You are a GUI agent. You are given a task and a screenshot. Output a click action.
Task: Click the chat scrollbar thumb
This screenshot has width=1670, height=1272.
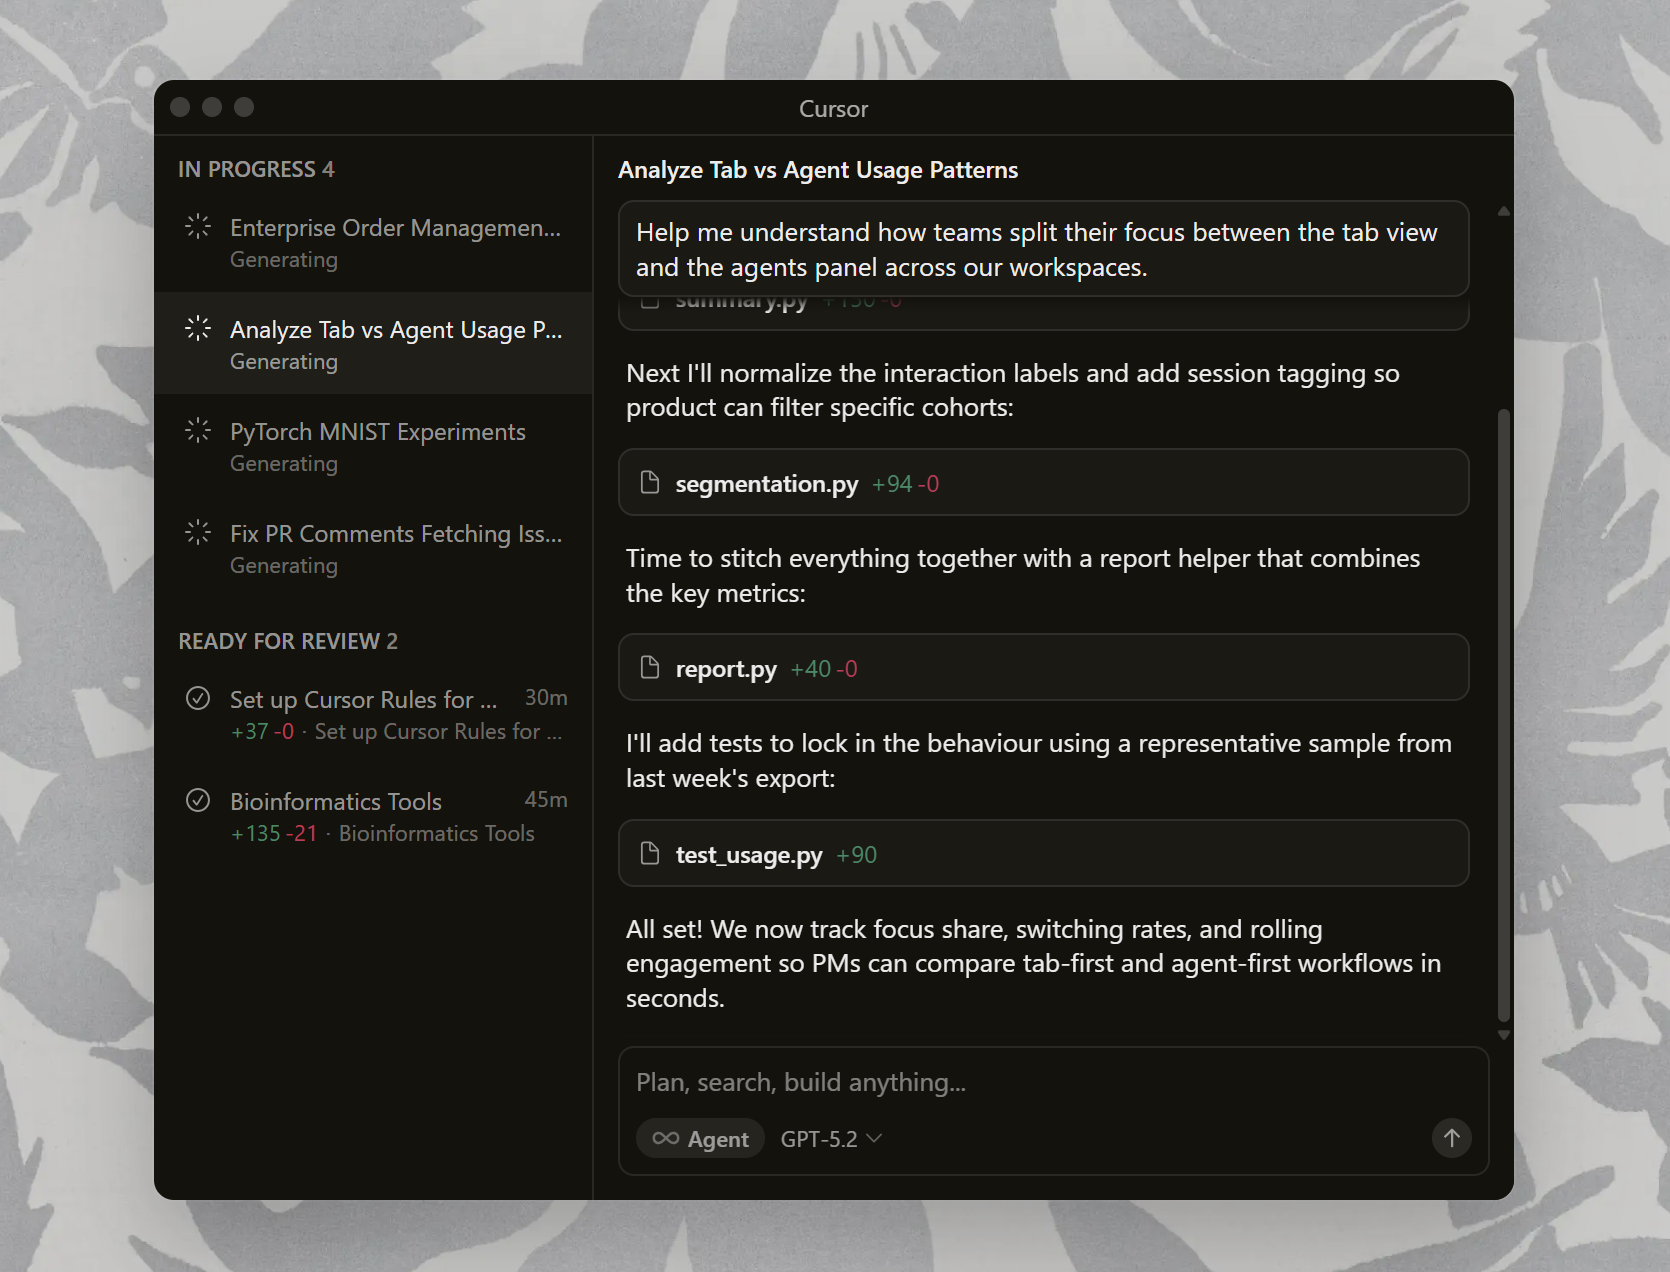coord(1503,715)
